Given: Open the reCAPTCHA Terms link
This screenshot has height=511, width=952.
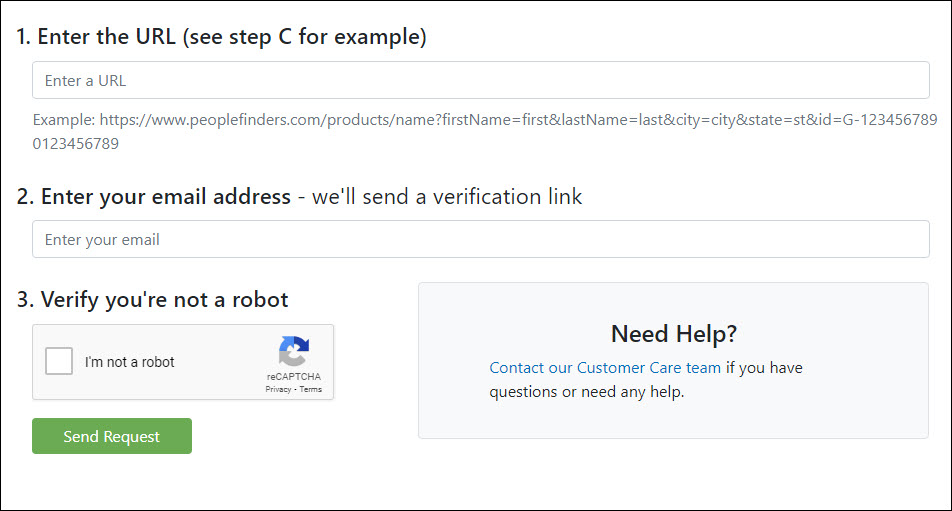Looking at the screenshot, I should (x=310, y=390).
